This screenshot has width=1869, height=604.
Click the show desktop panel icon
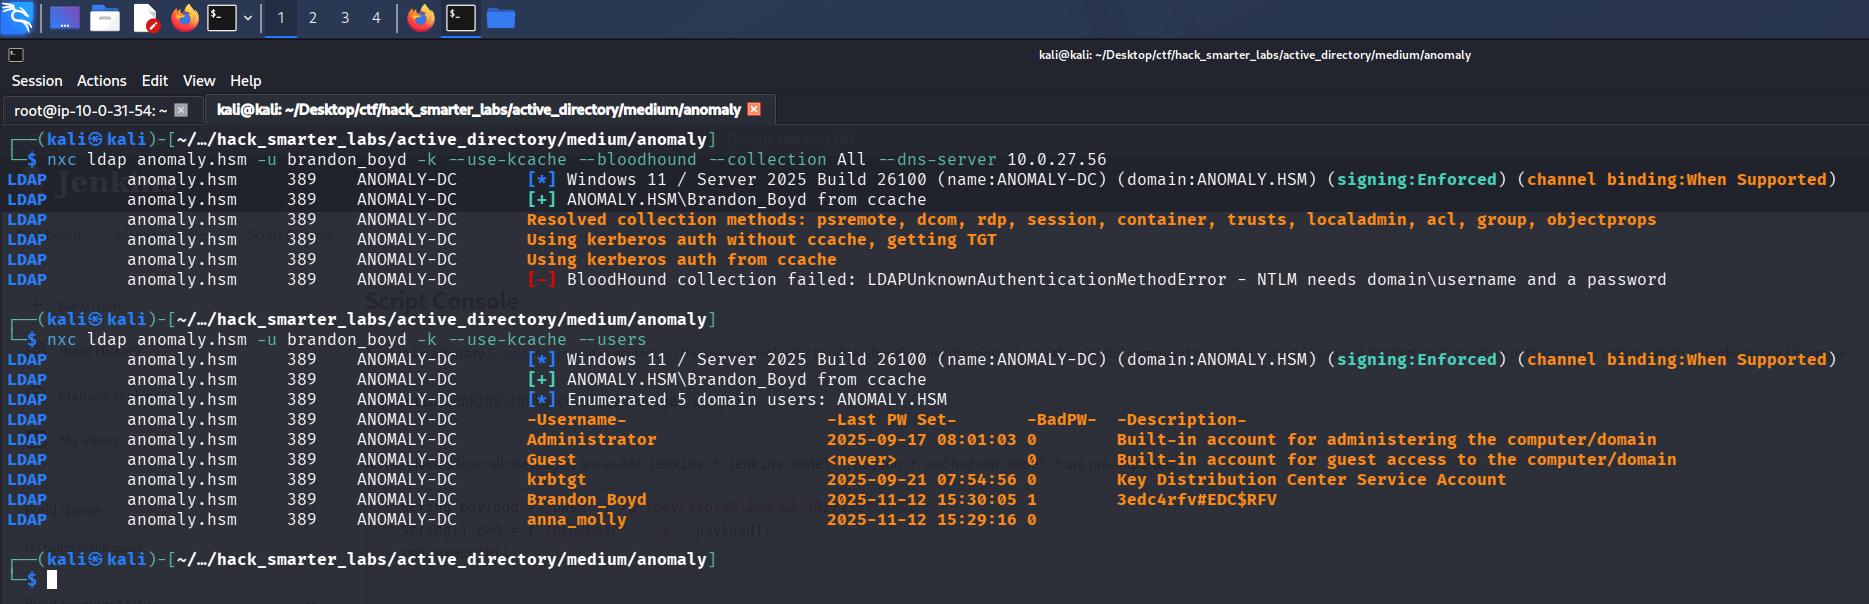[x=65, y=18]
